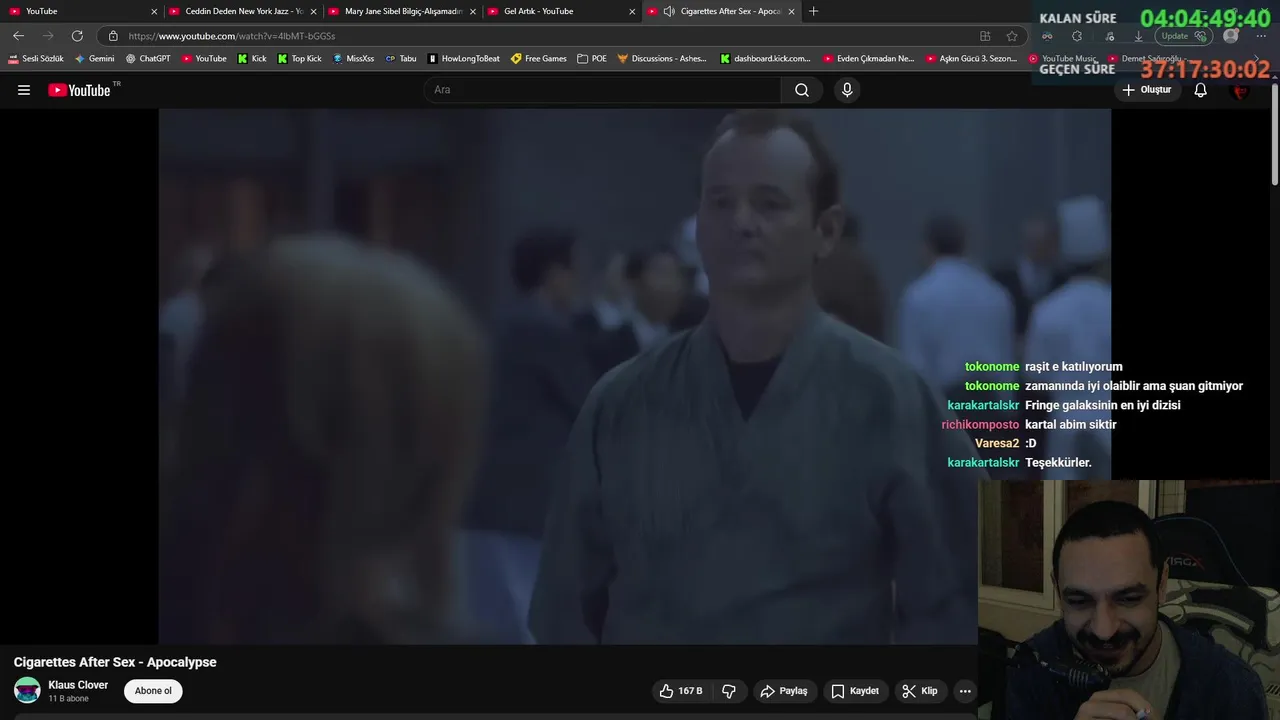Show more bookmarks via overflow chevron
Image resolution: width=1280 pixels, height=720 pixels.
tap(1257, 59)
